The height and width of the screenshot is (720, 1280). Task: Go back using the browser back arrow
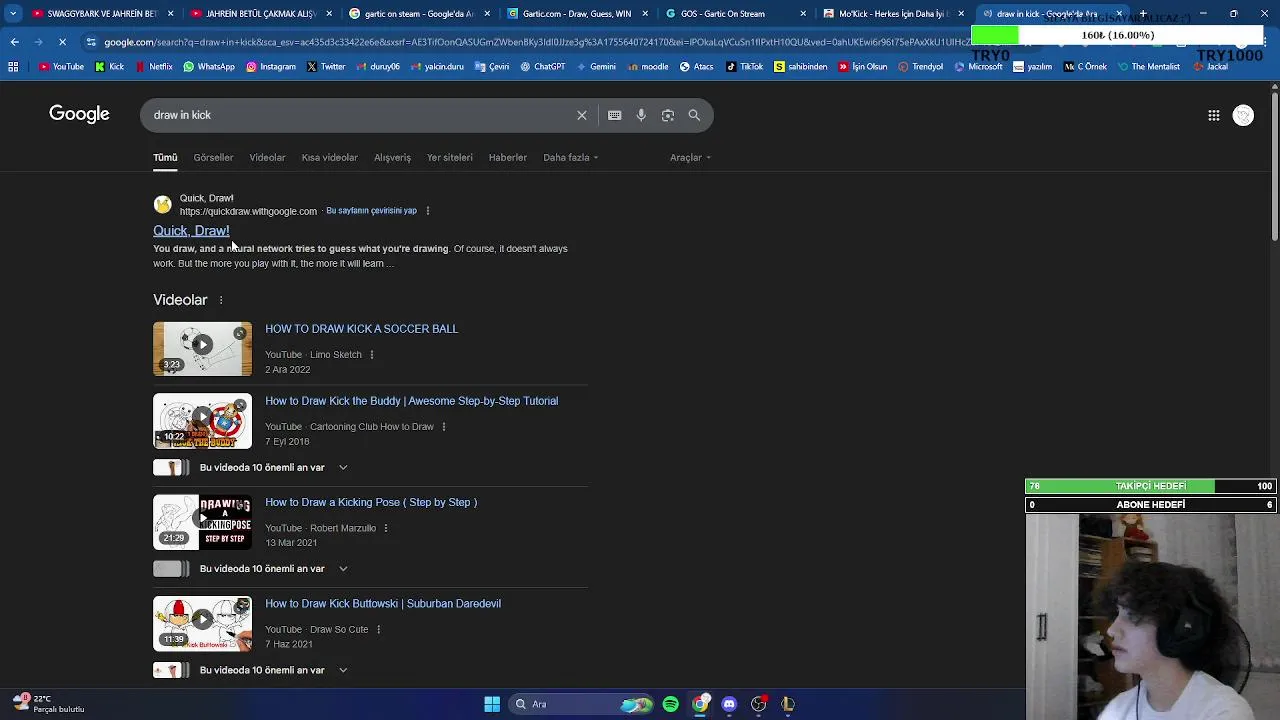[x=14, y=42]
